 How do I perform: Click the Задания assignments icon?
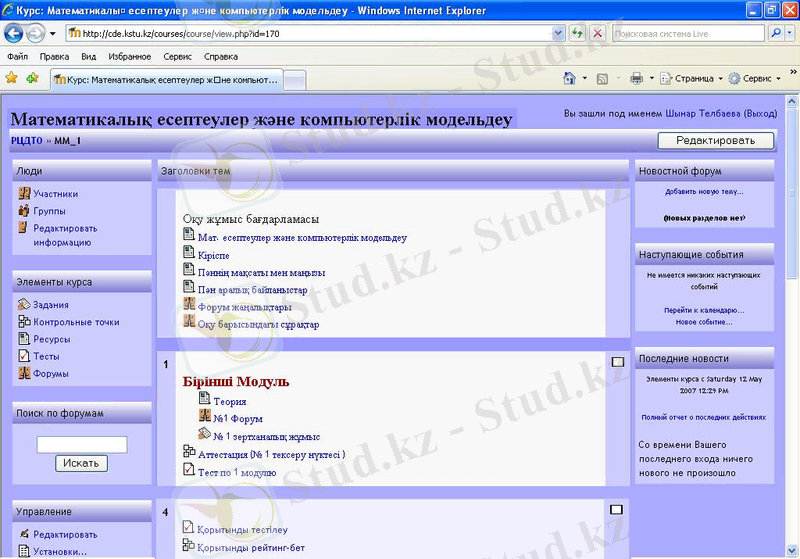(24, 304)
